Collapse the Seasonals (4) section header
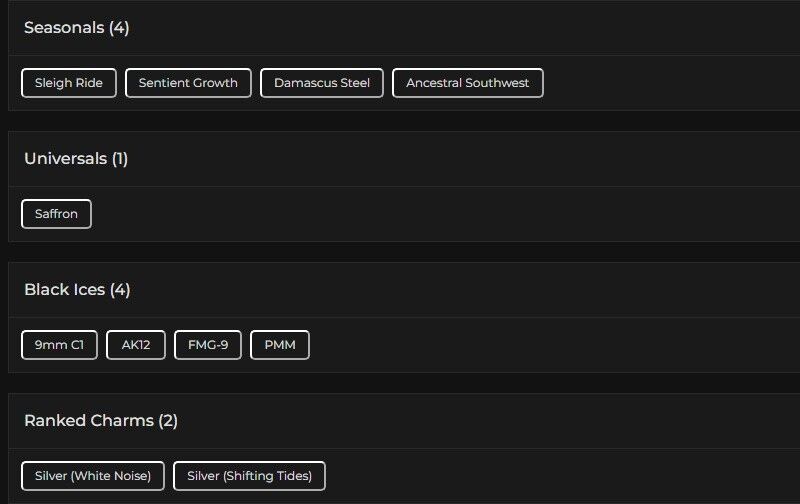800x504 pixels. [400, 28]
